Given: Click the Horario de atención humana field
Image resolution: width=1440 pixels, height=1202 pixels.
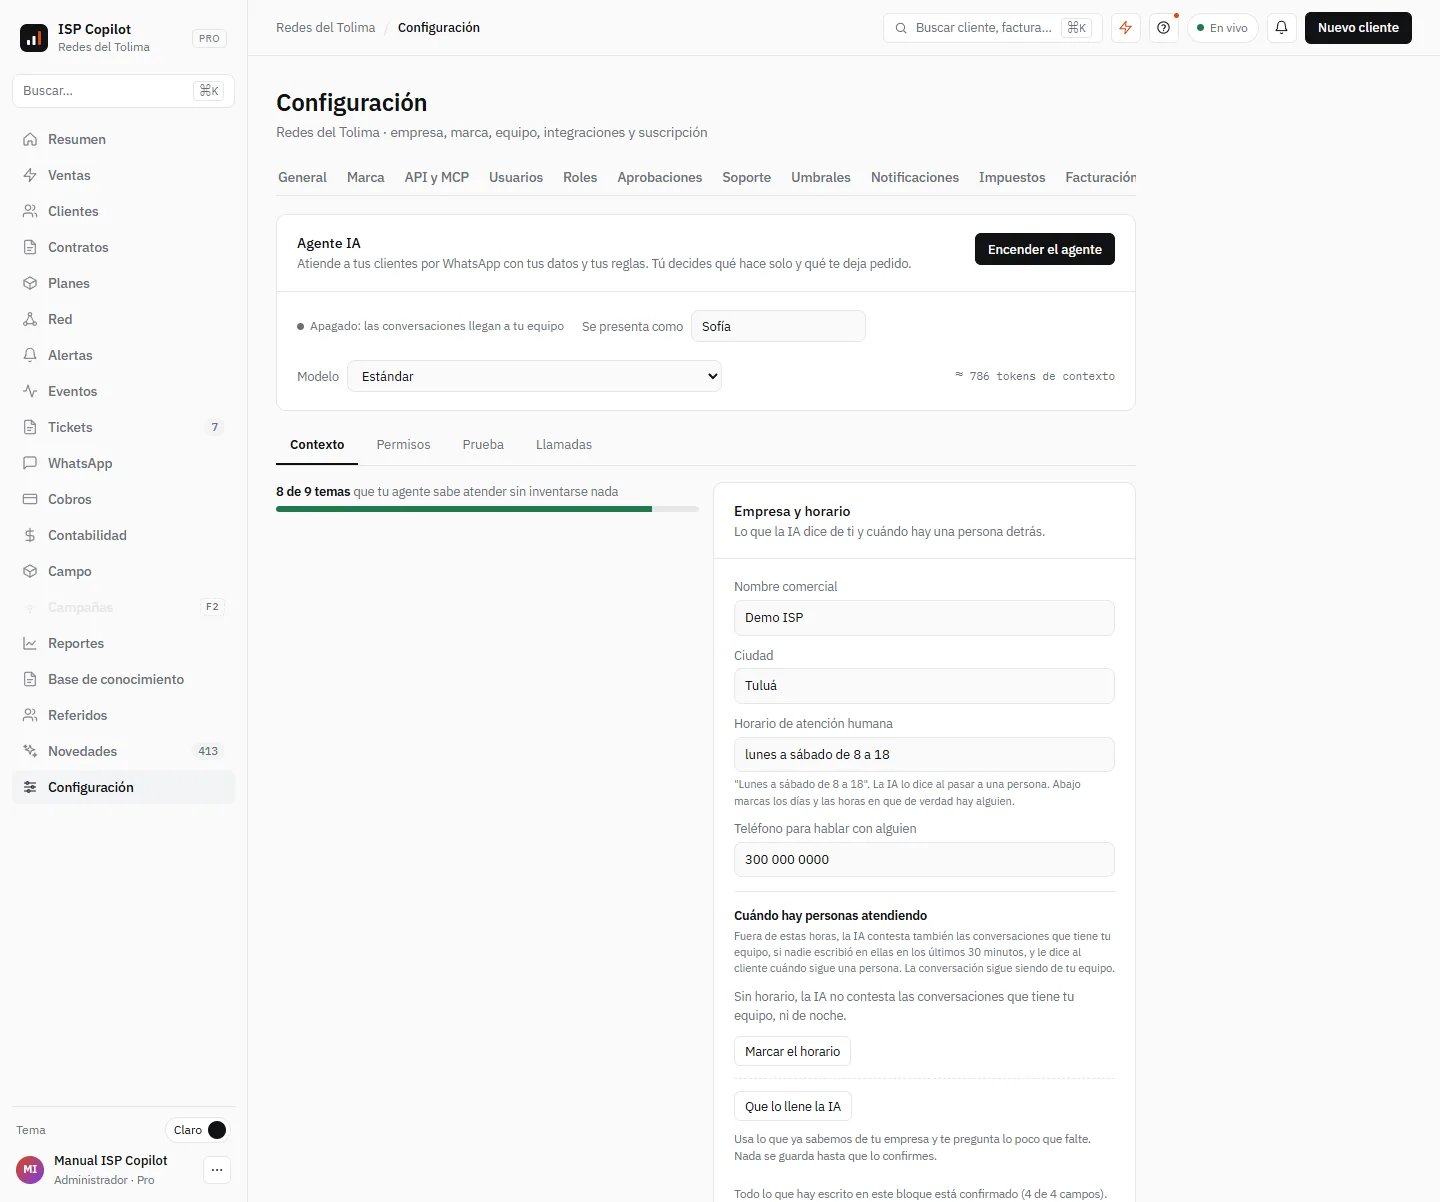Looking at the screenshot, I should [x=924, y=755].
